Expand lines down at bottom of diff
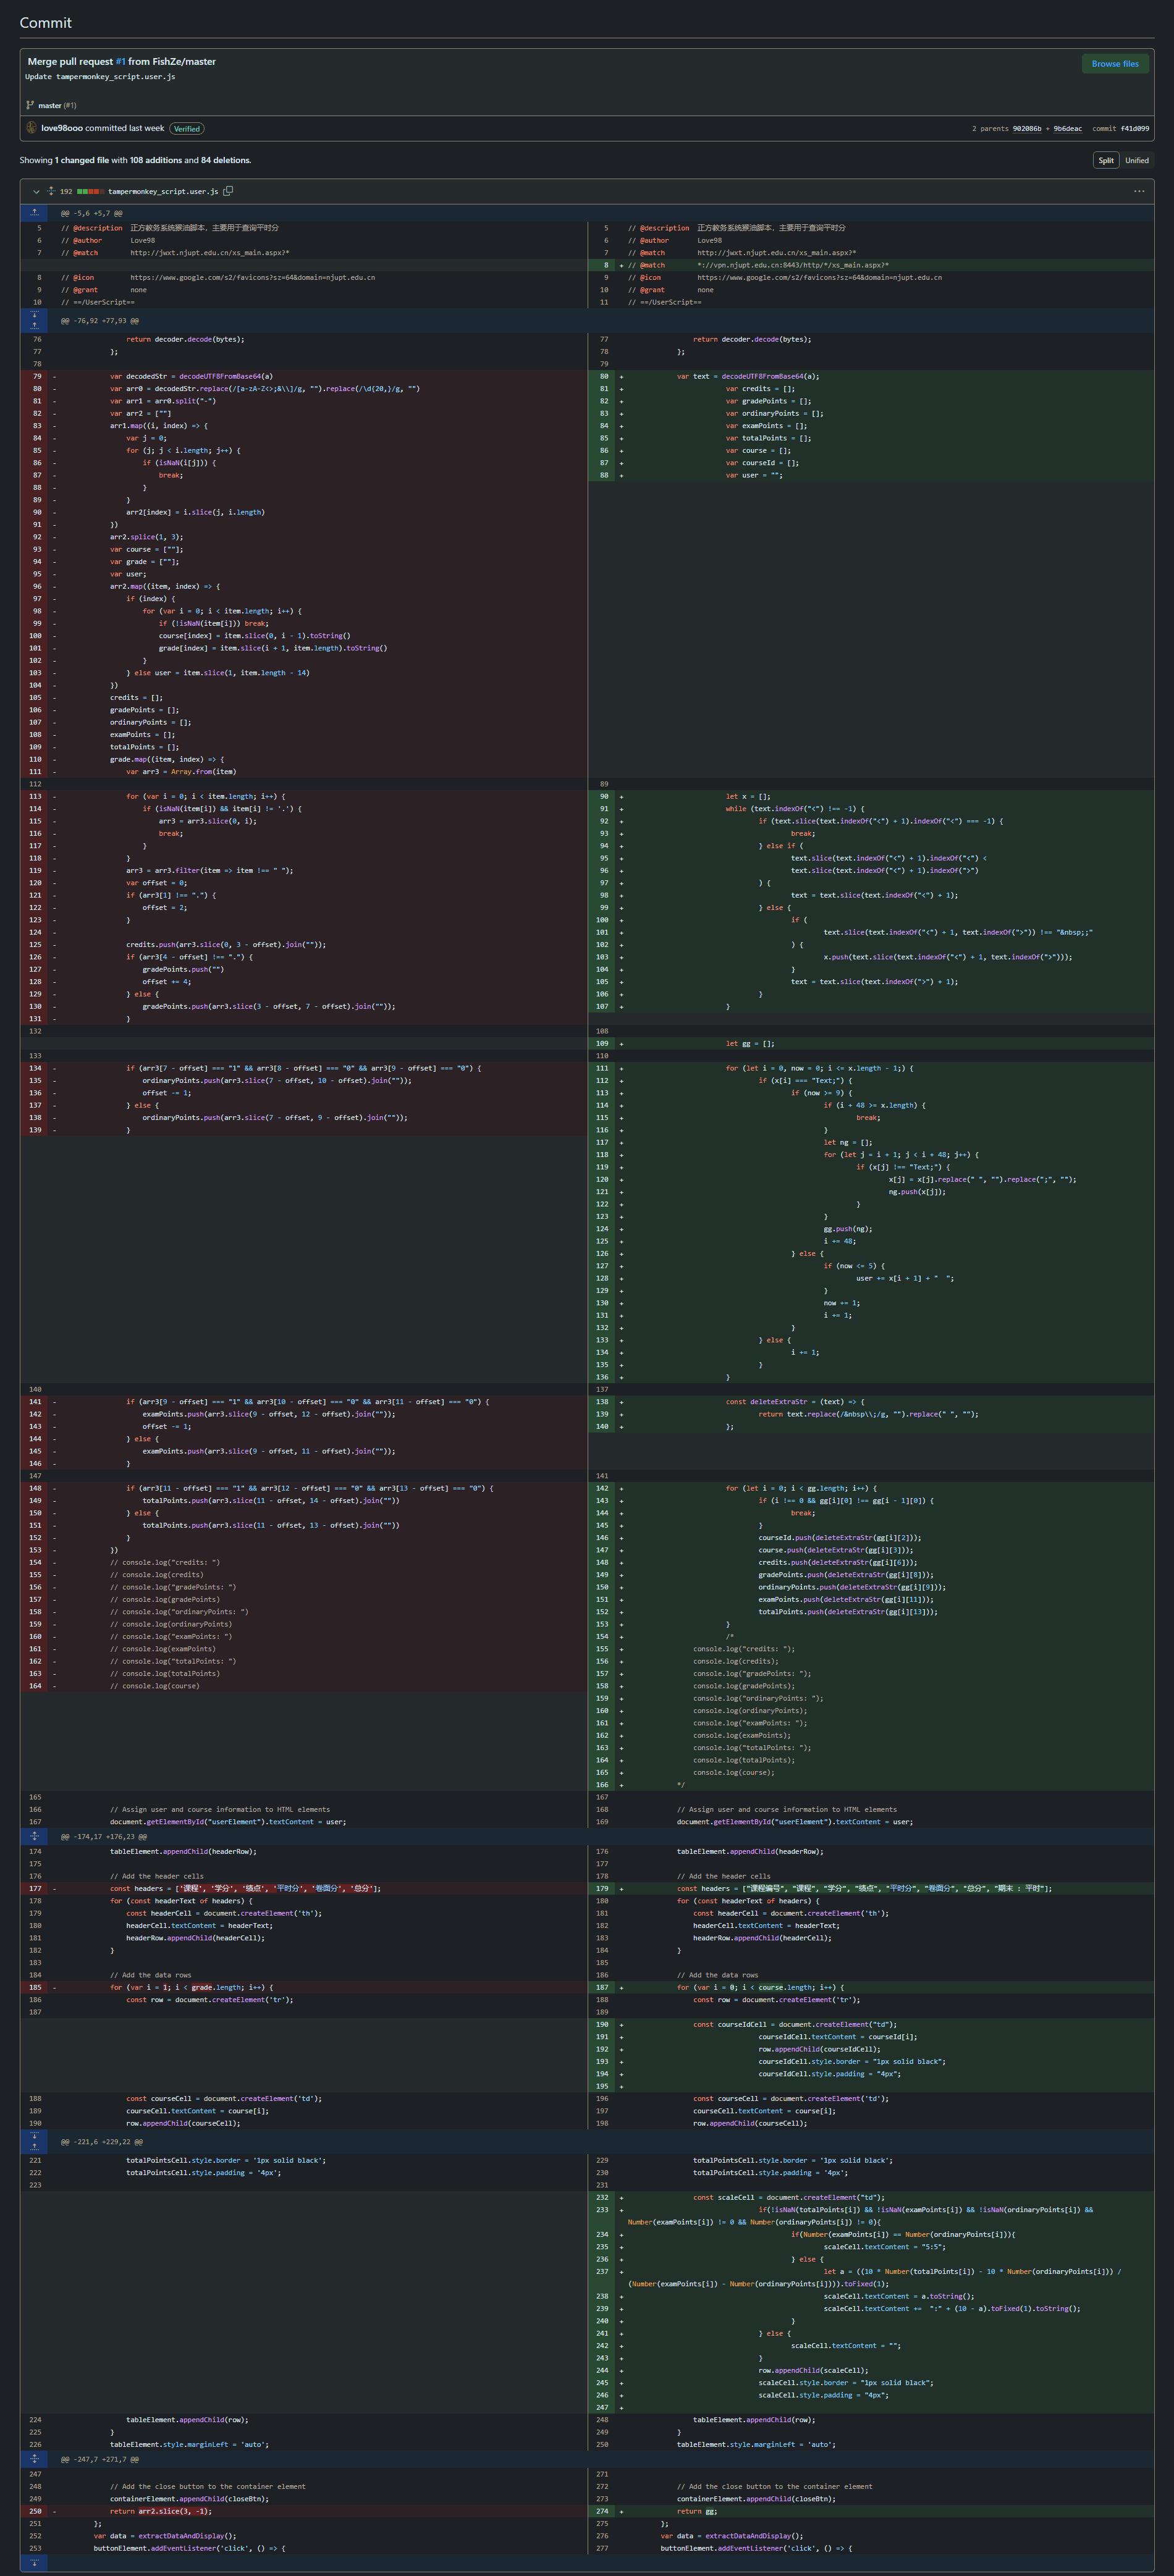The height and width of the screenshot is (2576, 1174). pyautogui.click(x=34, y=2562)
